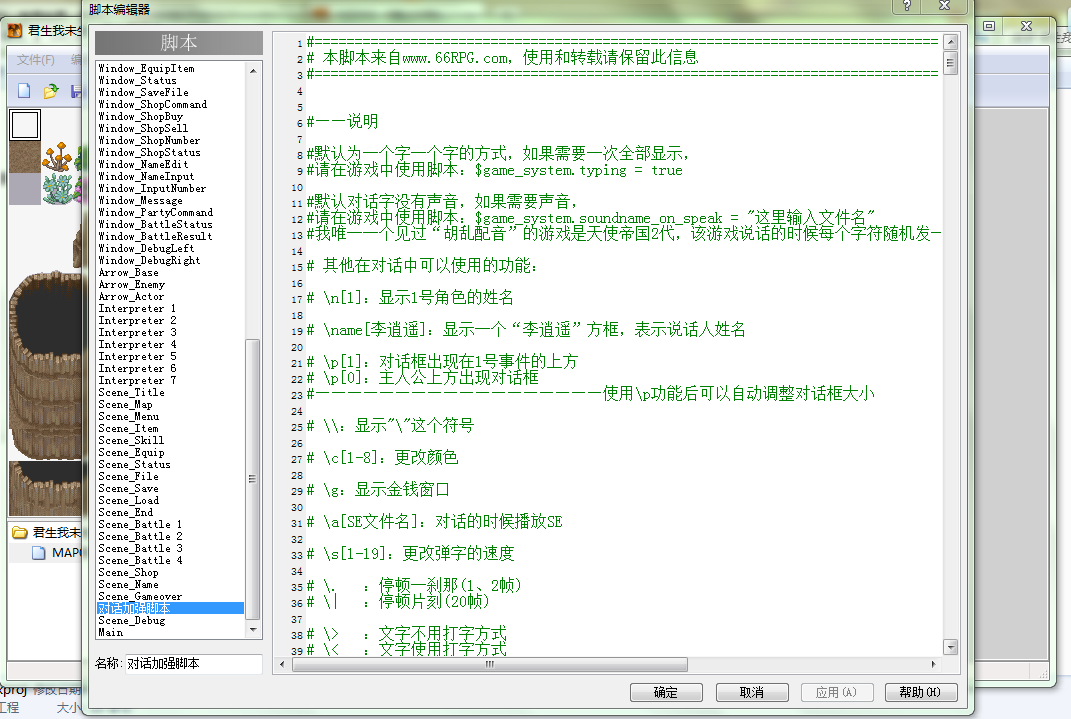Confirm with the 确定 button

click(666, 692)
